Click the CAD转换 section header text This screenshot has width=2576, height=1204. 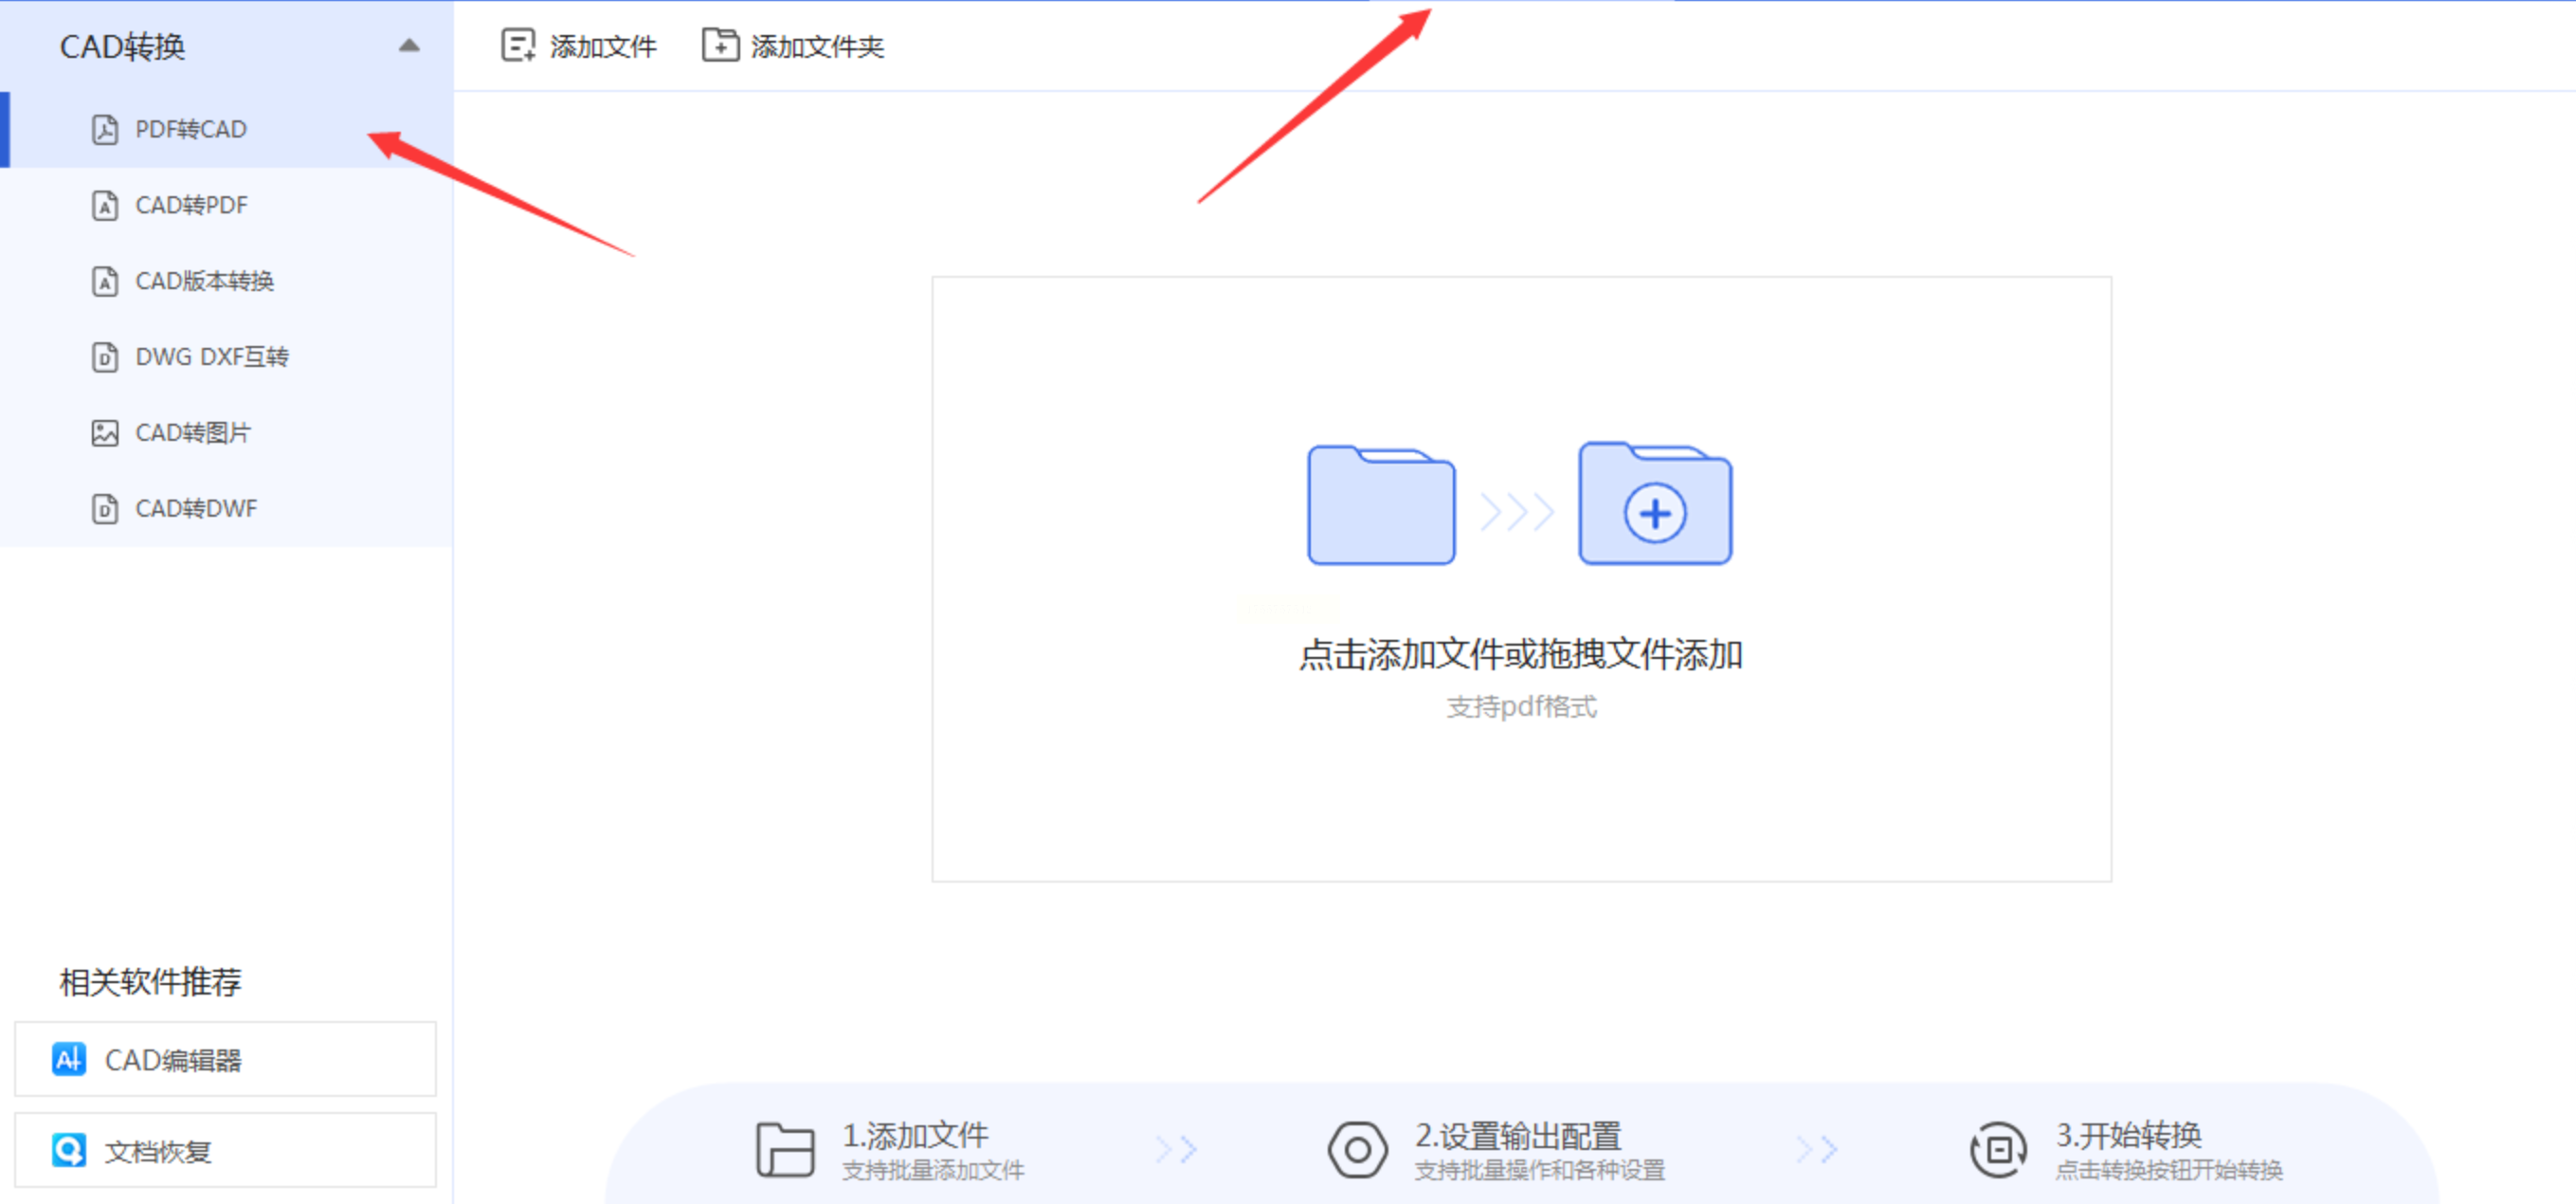(122, 47)
